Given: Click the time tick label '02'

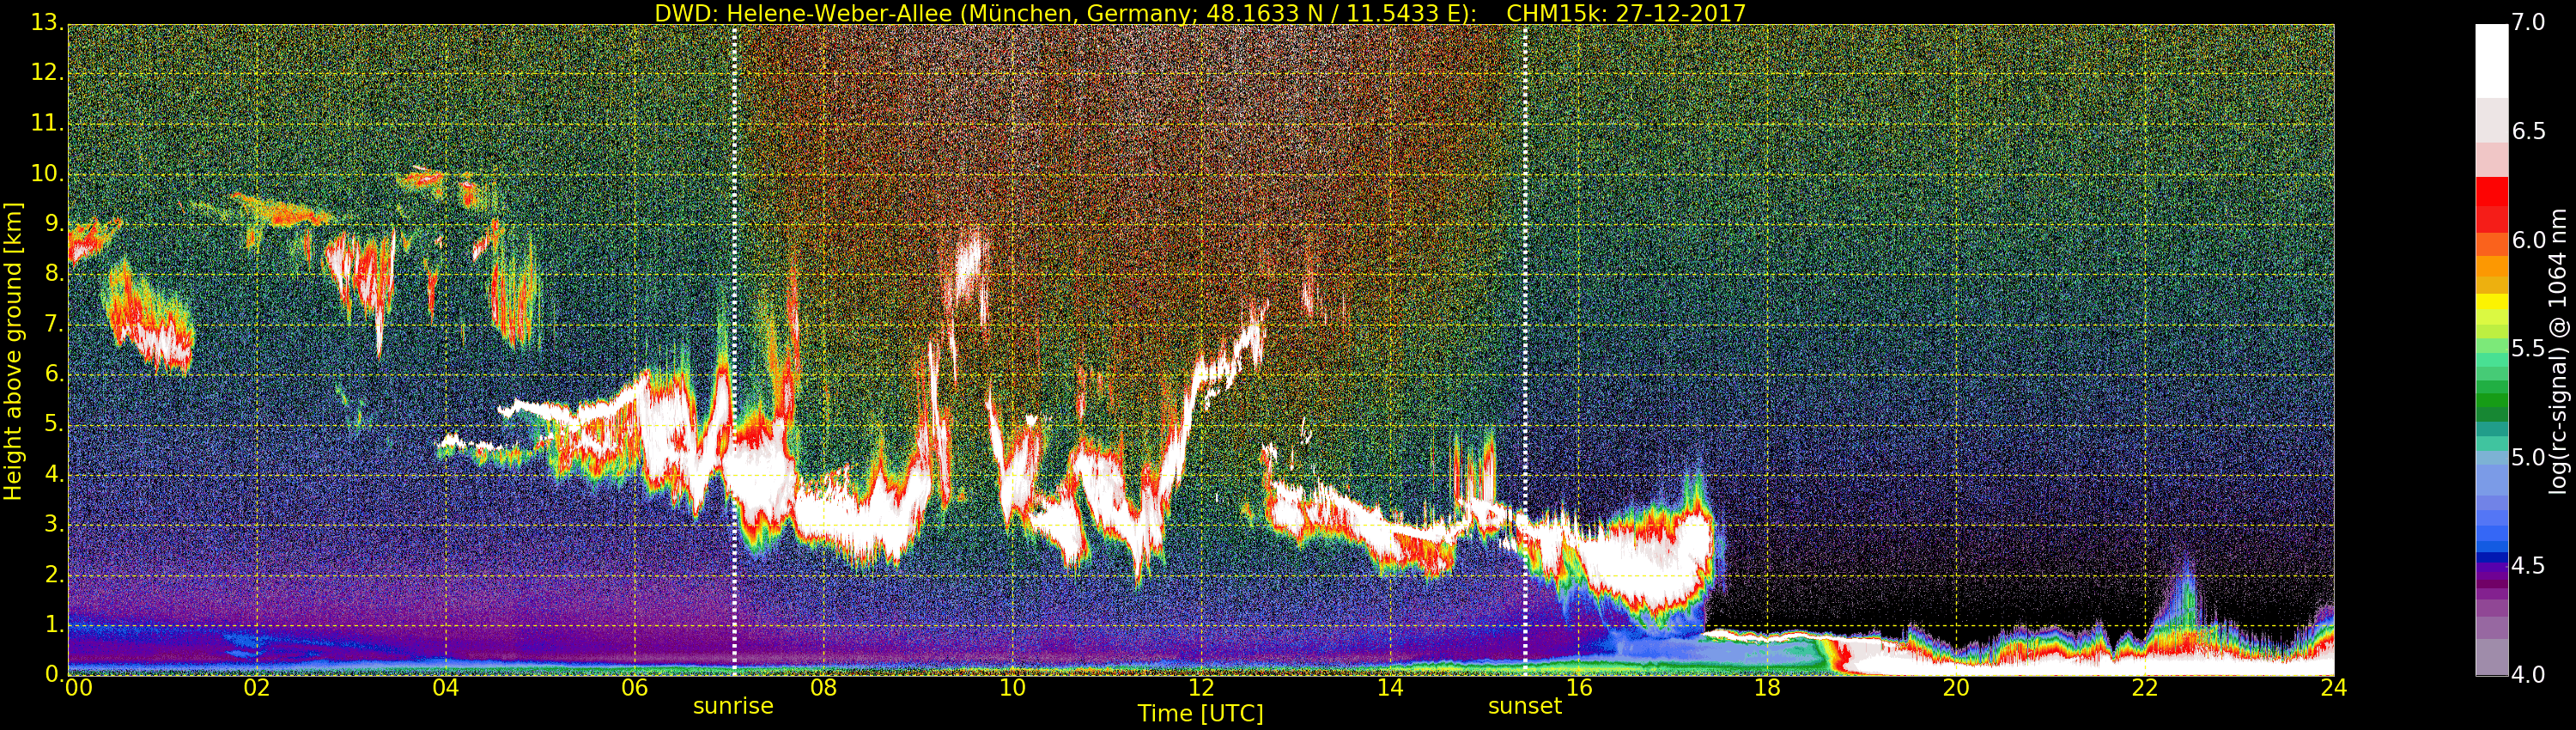Looking at the screenshot, I should [x=257, y=688].
